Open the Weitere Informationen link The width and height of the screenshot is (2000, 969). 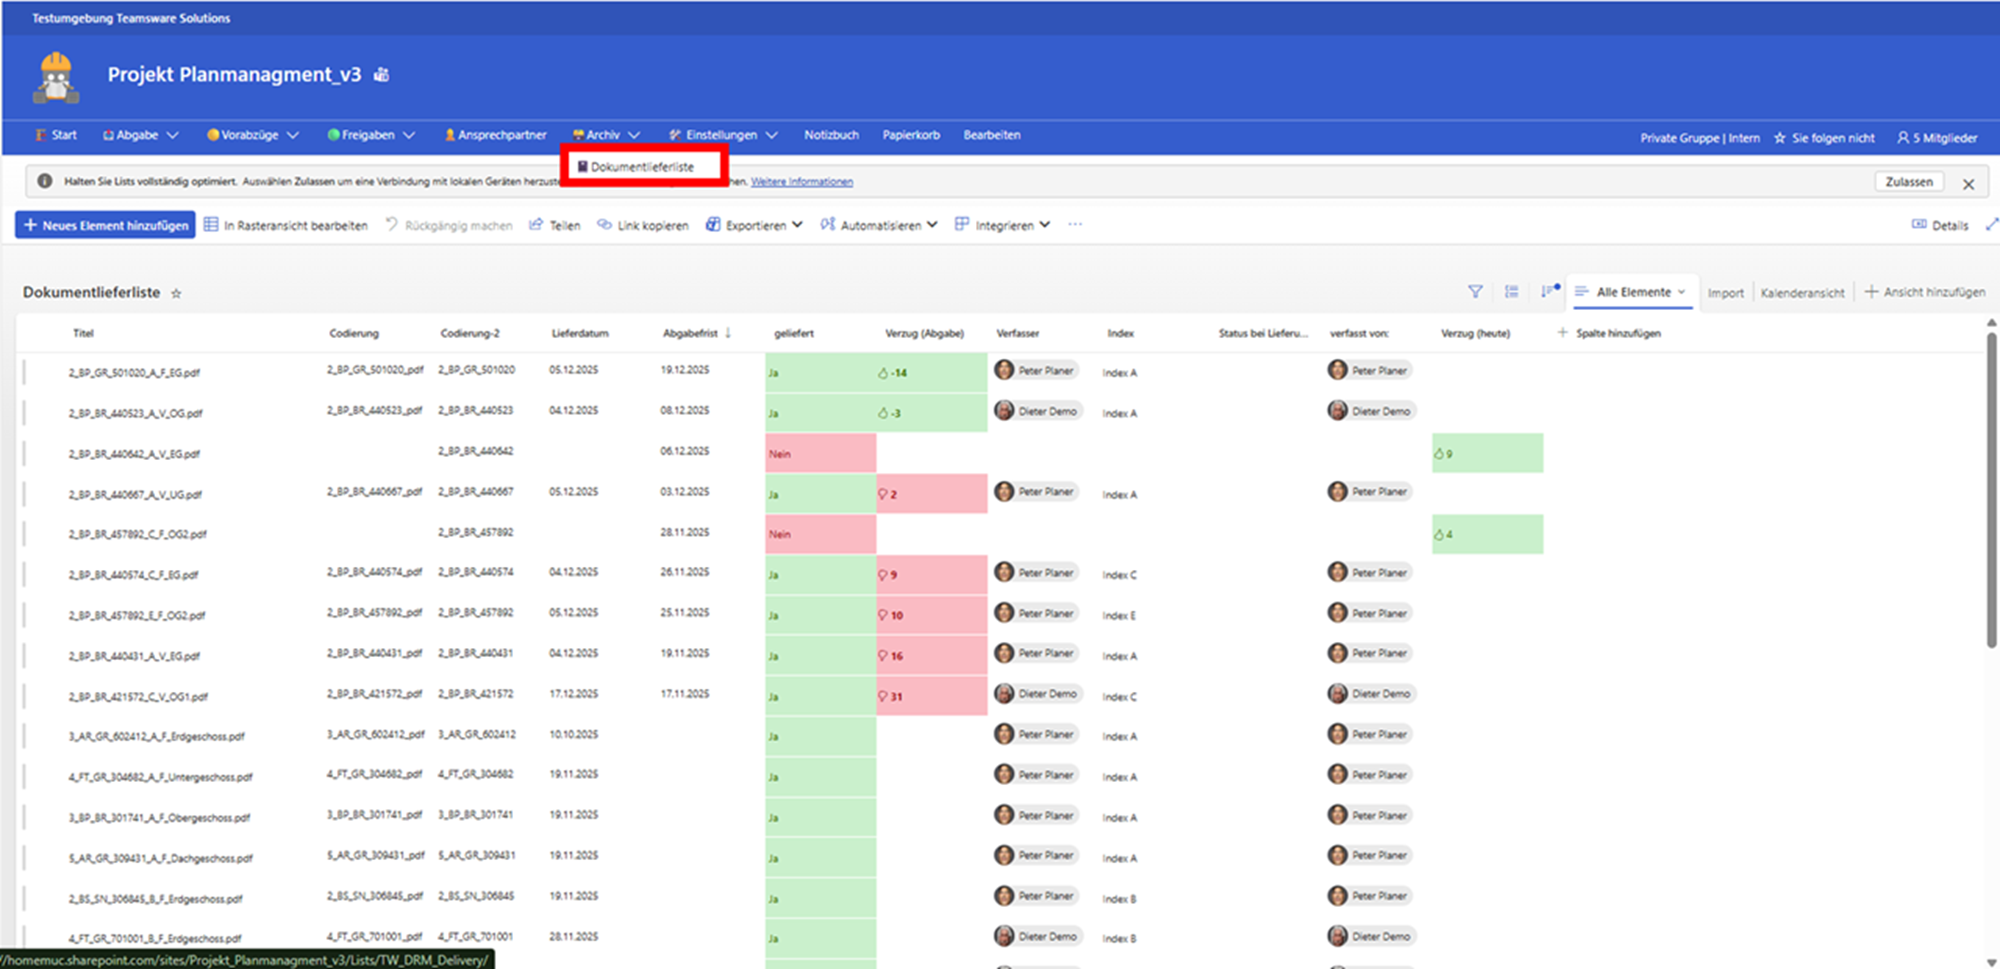pos(802,182)
